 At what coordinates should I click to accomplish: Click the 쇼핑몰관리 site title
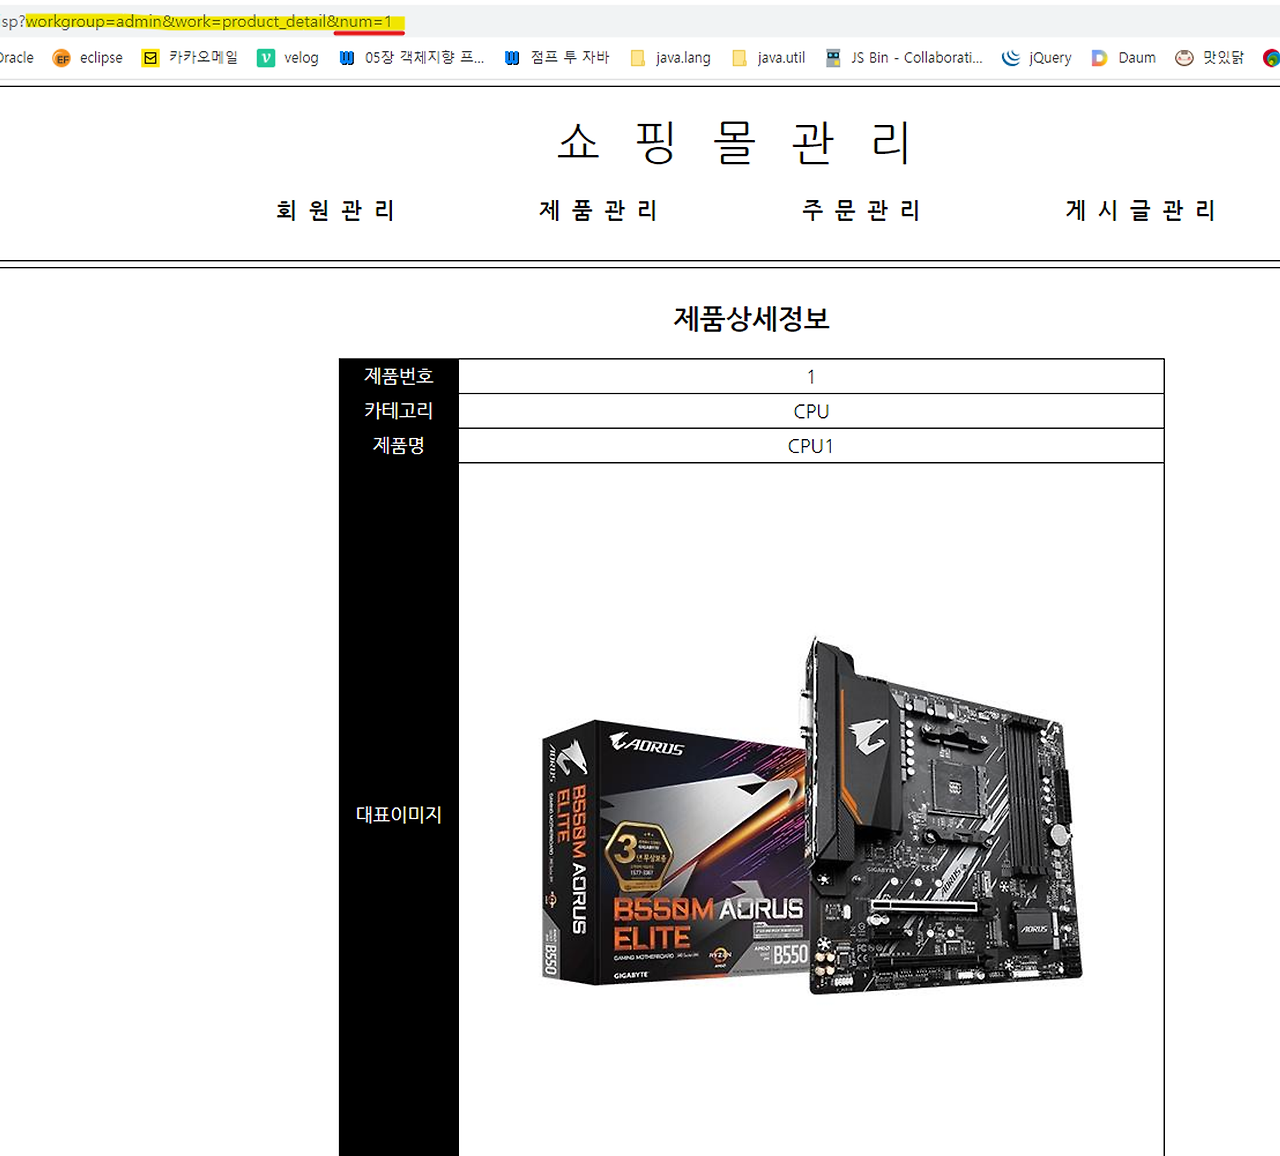coord(735,142)
